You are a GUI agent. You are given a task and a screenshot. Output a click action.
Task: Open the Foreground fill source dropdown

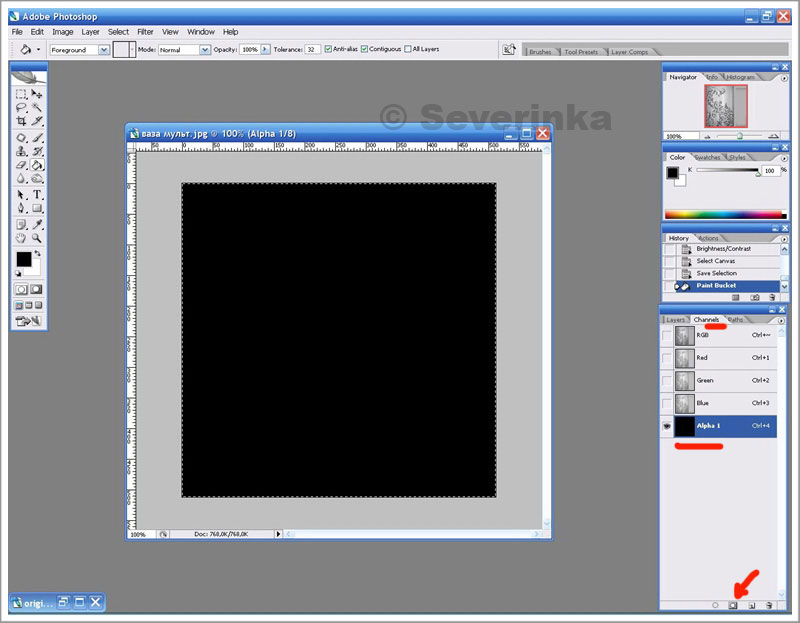pos(103,49)
